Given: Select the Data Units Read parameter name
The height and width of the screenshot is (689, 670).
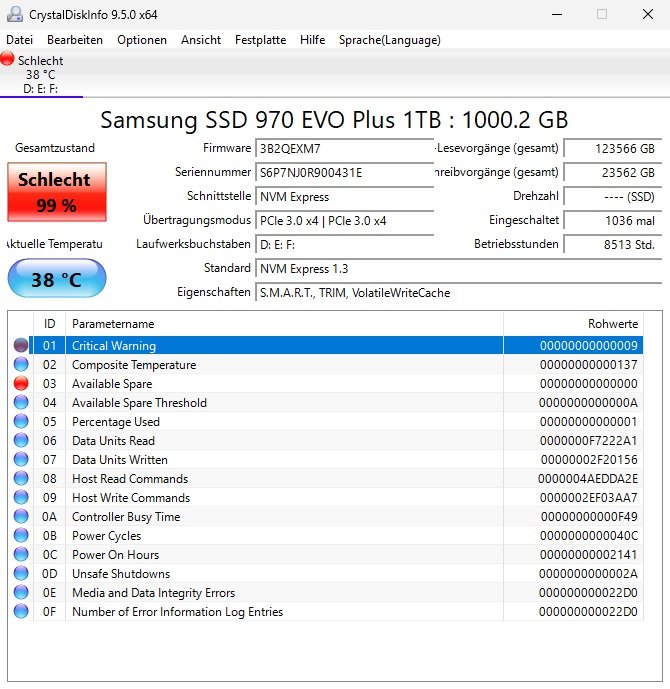Looking at the screenshot, I should 113,440.
